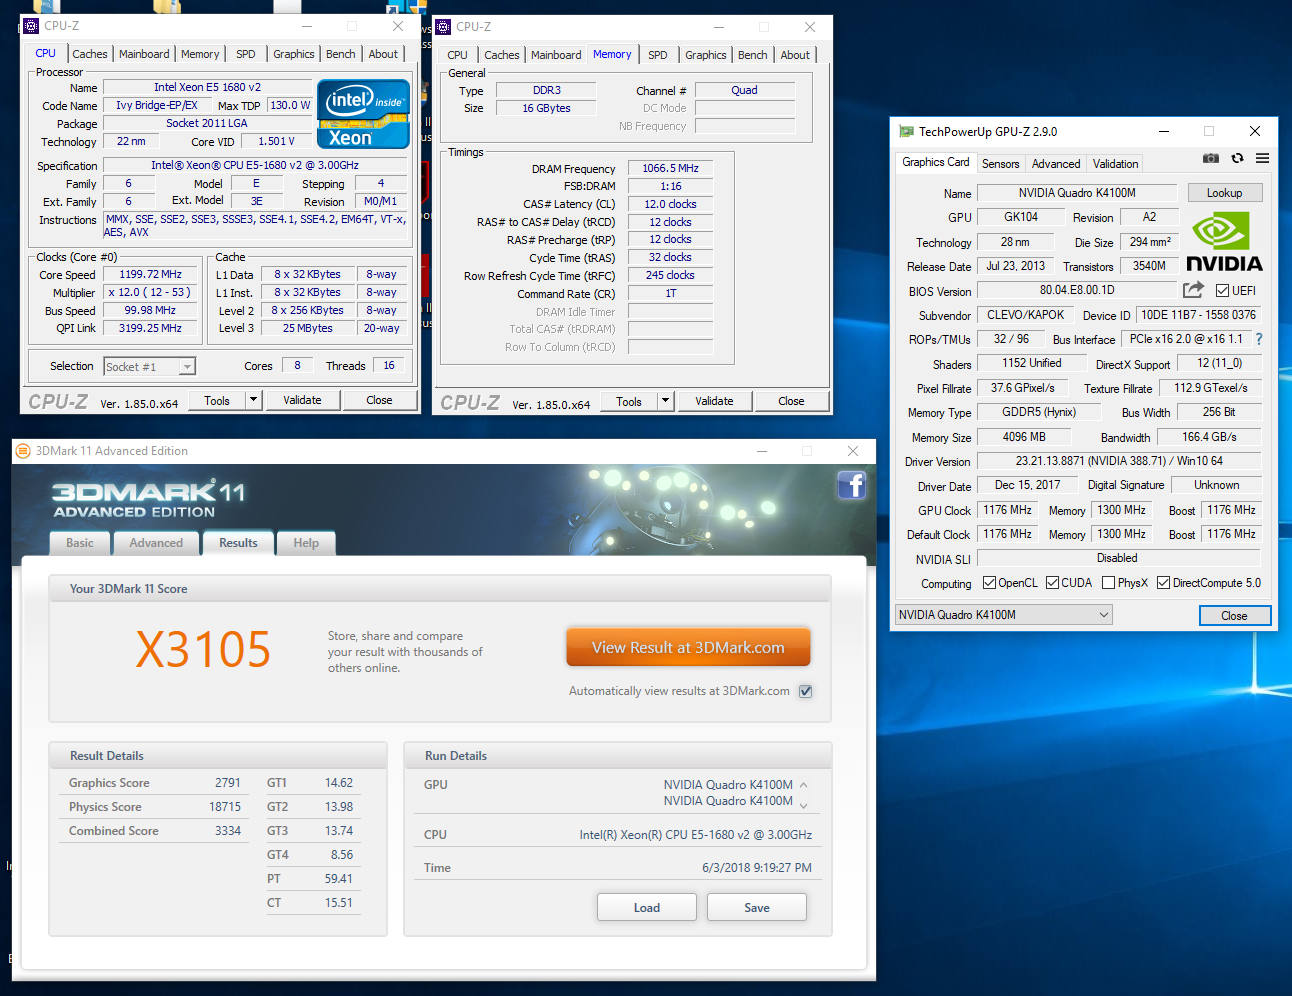Open Socket #1 selection dropdown in CPU-Z

tap(150, 367)
